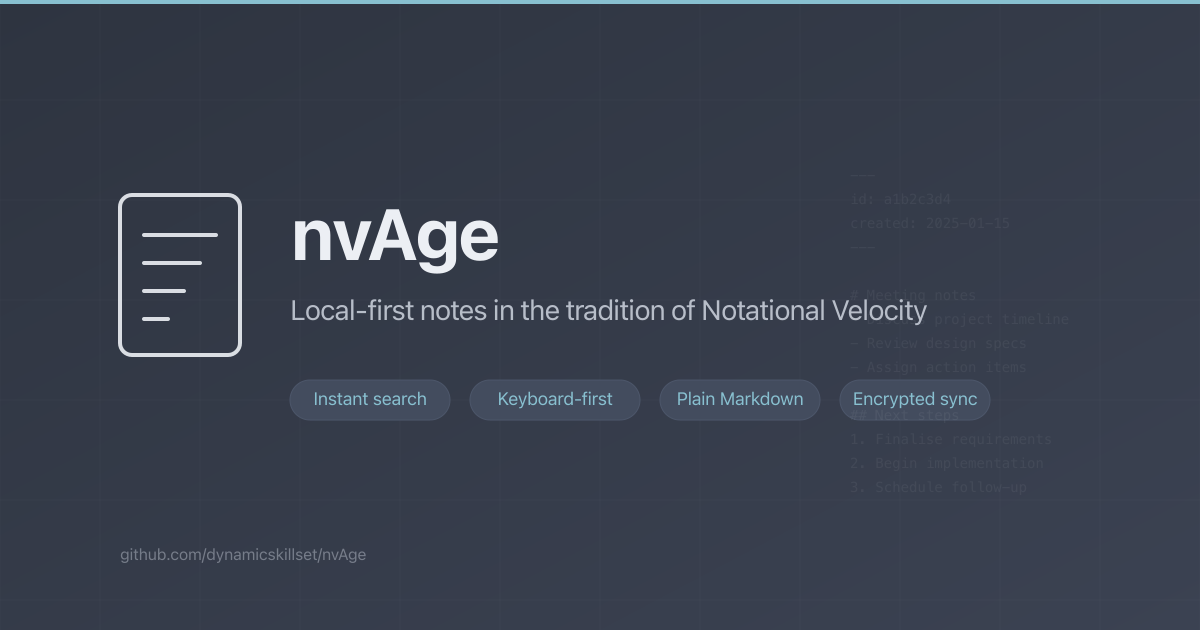Click the note document logo icon
Image resolution: width=1200 pixels, height=630 pixels.
(180, 275)
